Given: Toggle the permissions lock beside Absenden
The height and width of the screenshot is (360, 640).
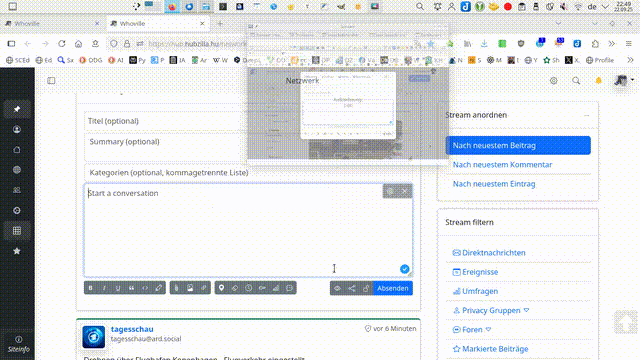Looking at the screenshot, I should tap(366, 288).
